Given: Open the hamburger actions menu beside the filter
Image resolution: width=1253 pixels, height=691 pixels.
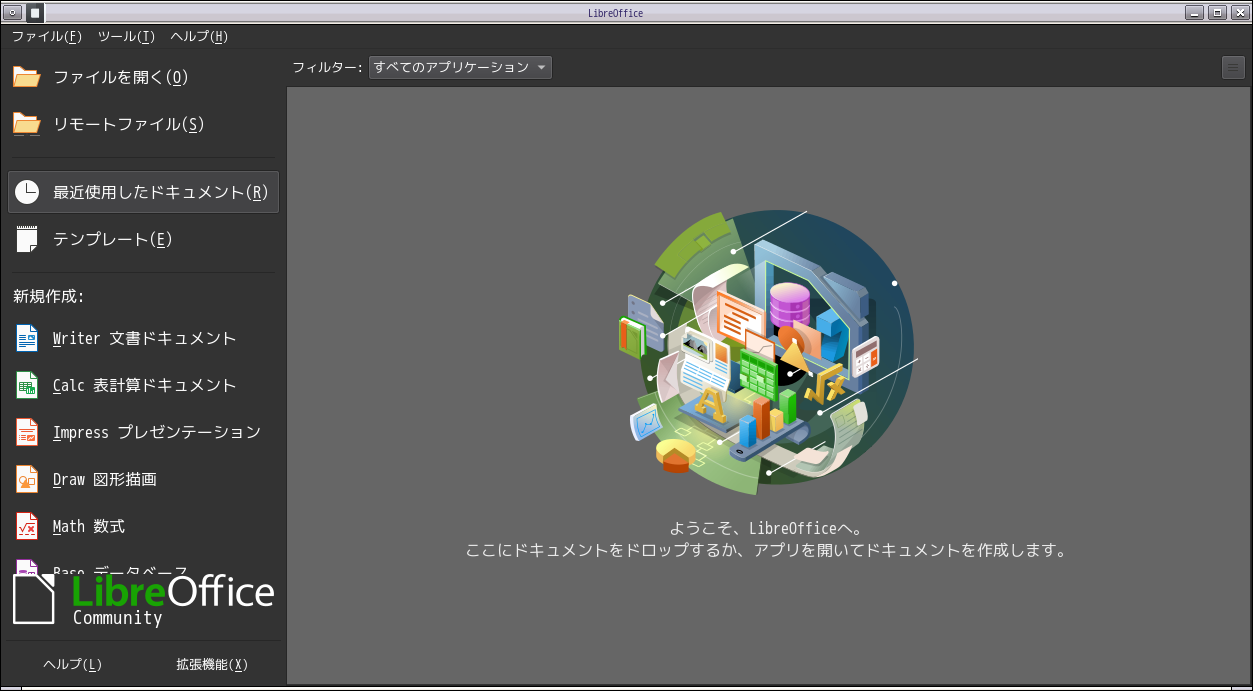Looking at the screenshot, I should pyautogui.click(x=1233, y=67).
